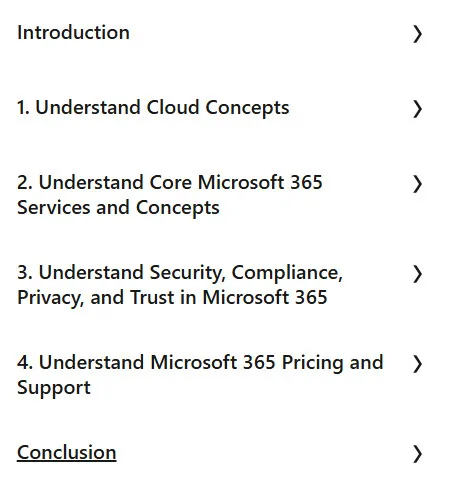Open chapter 1. Understand Cloud Concepts
The height and width of the screenshot is (491, 455).
(x=153, y=108)
